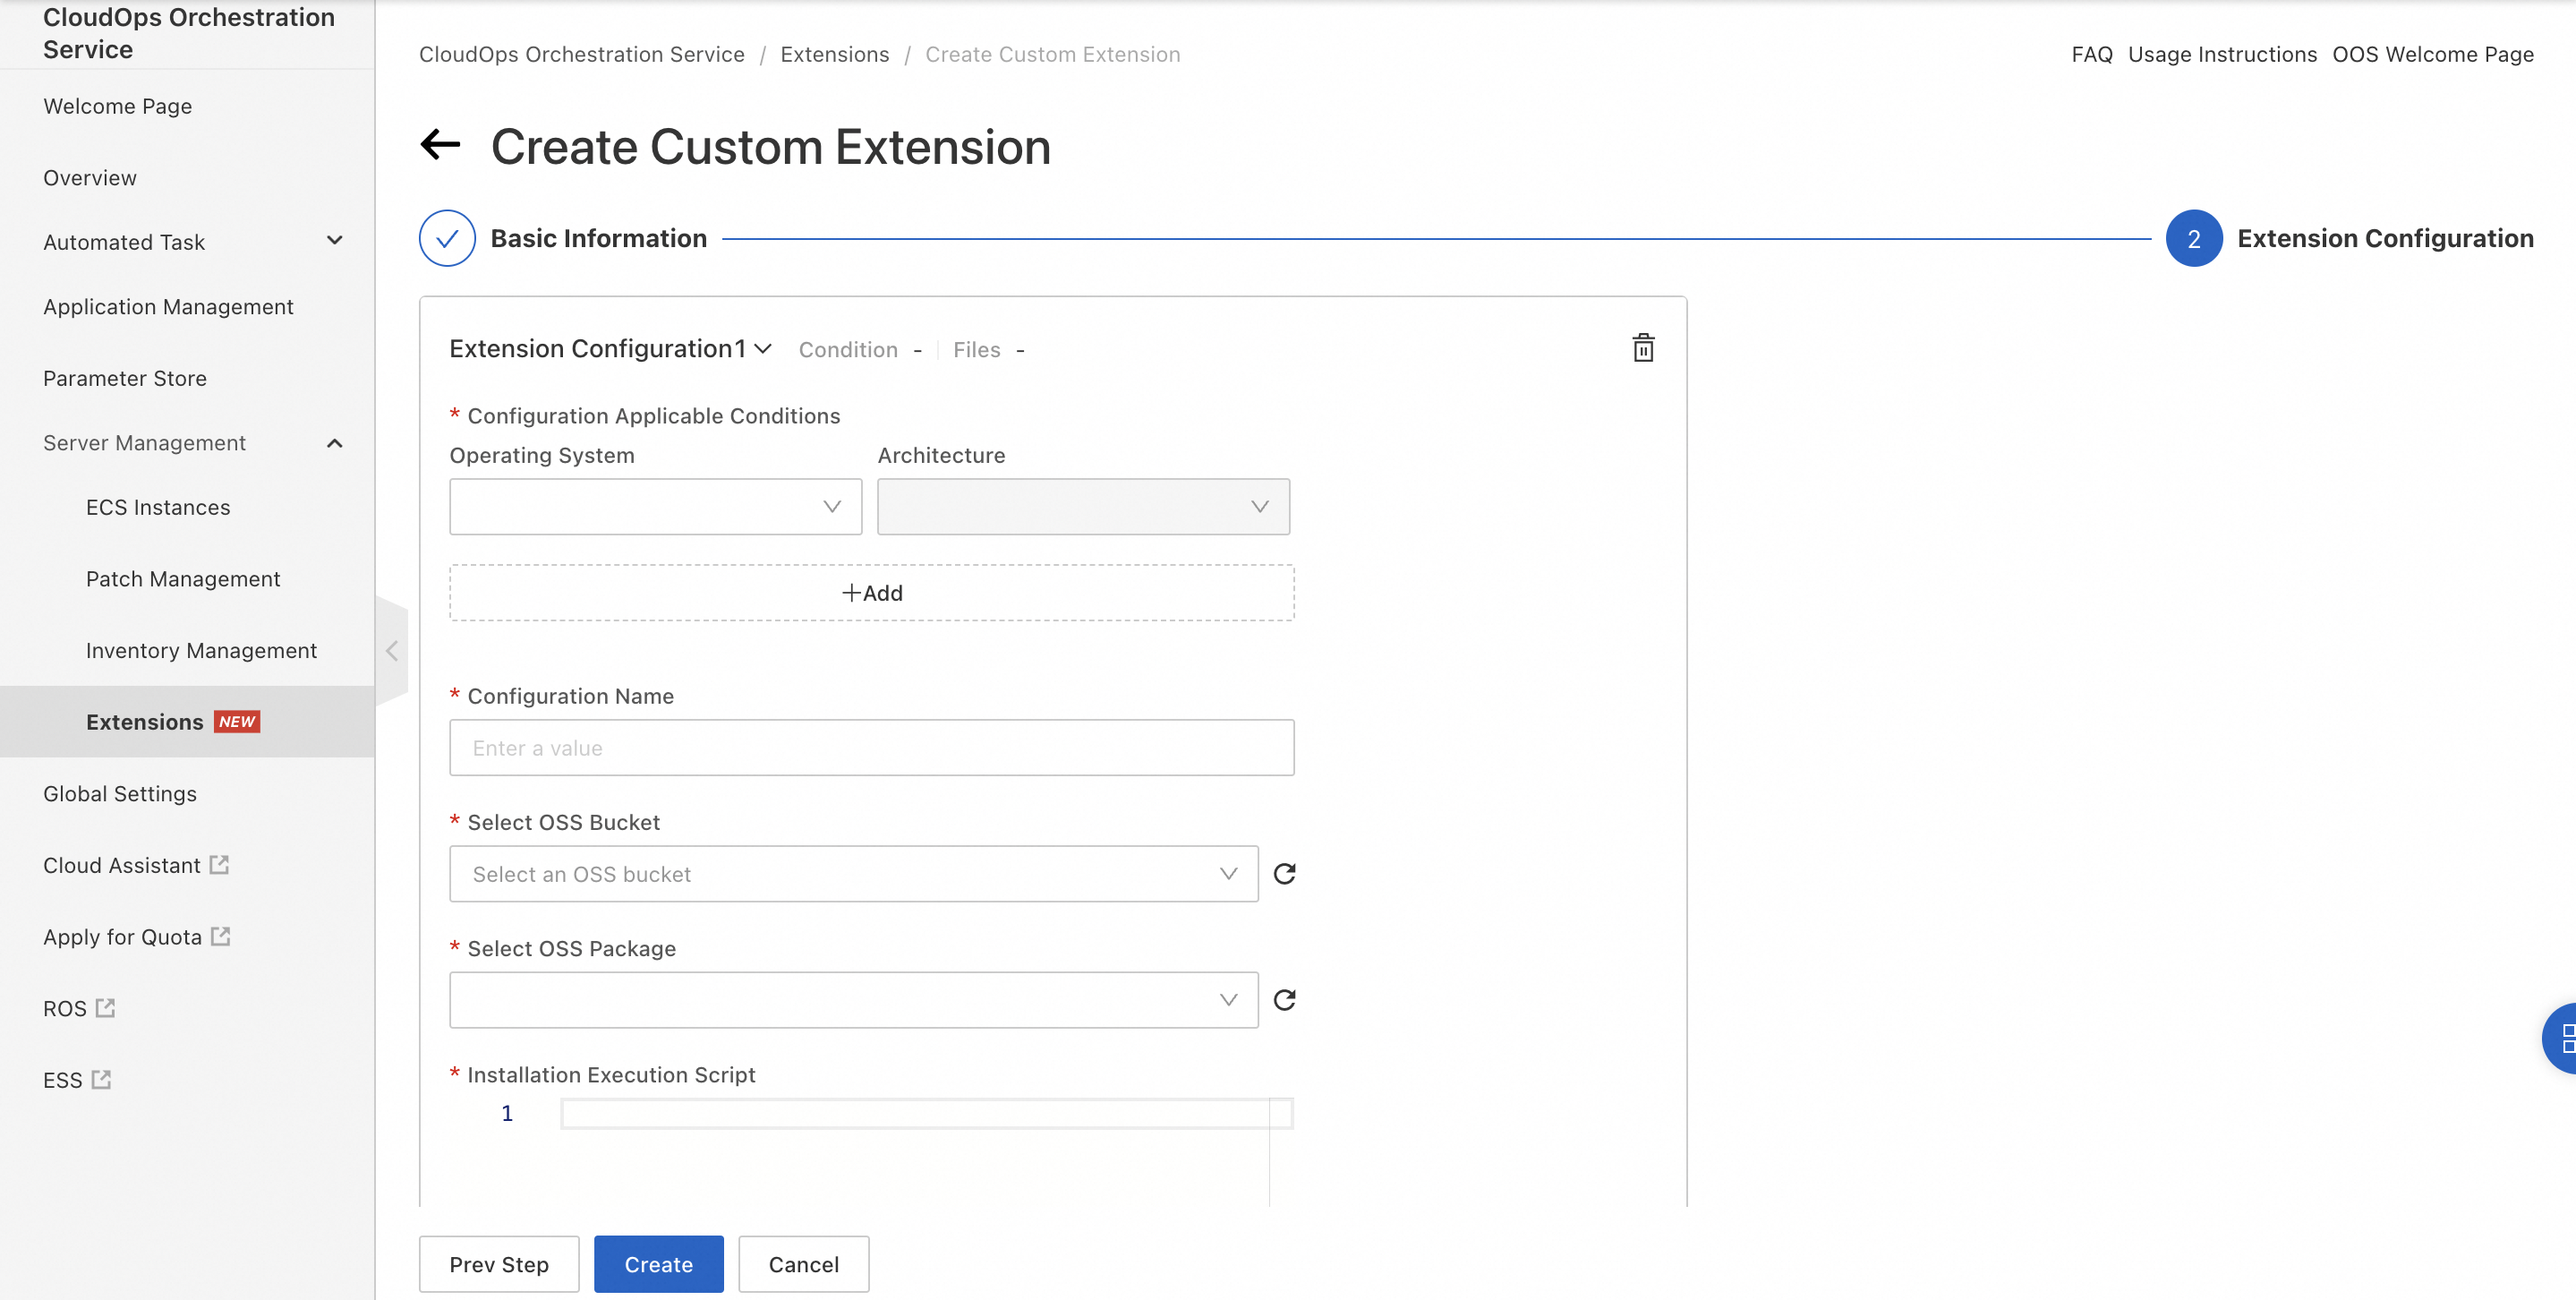Image resolution: width=2576 pixels, height=1300 pixels.
Task: Open the Select OSS Bucket dropdown
Action: (x=853, y=874)
